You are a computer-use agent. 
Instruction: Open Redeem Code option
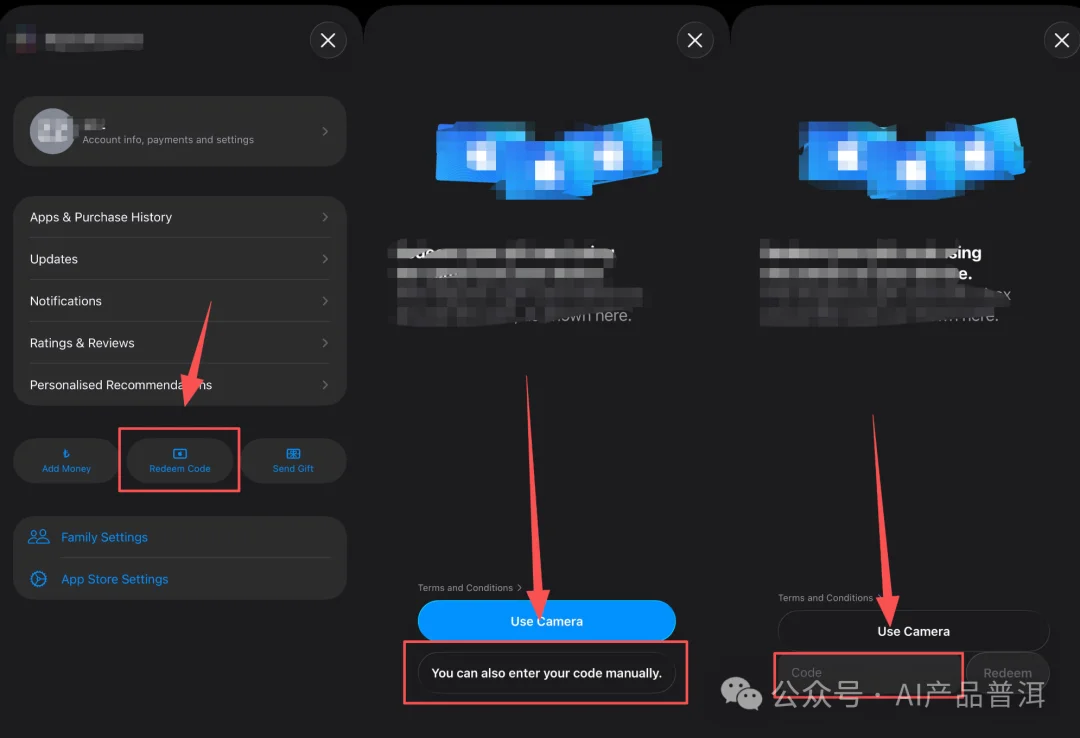(180, 460)
